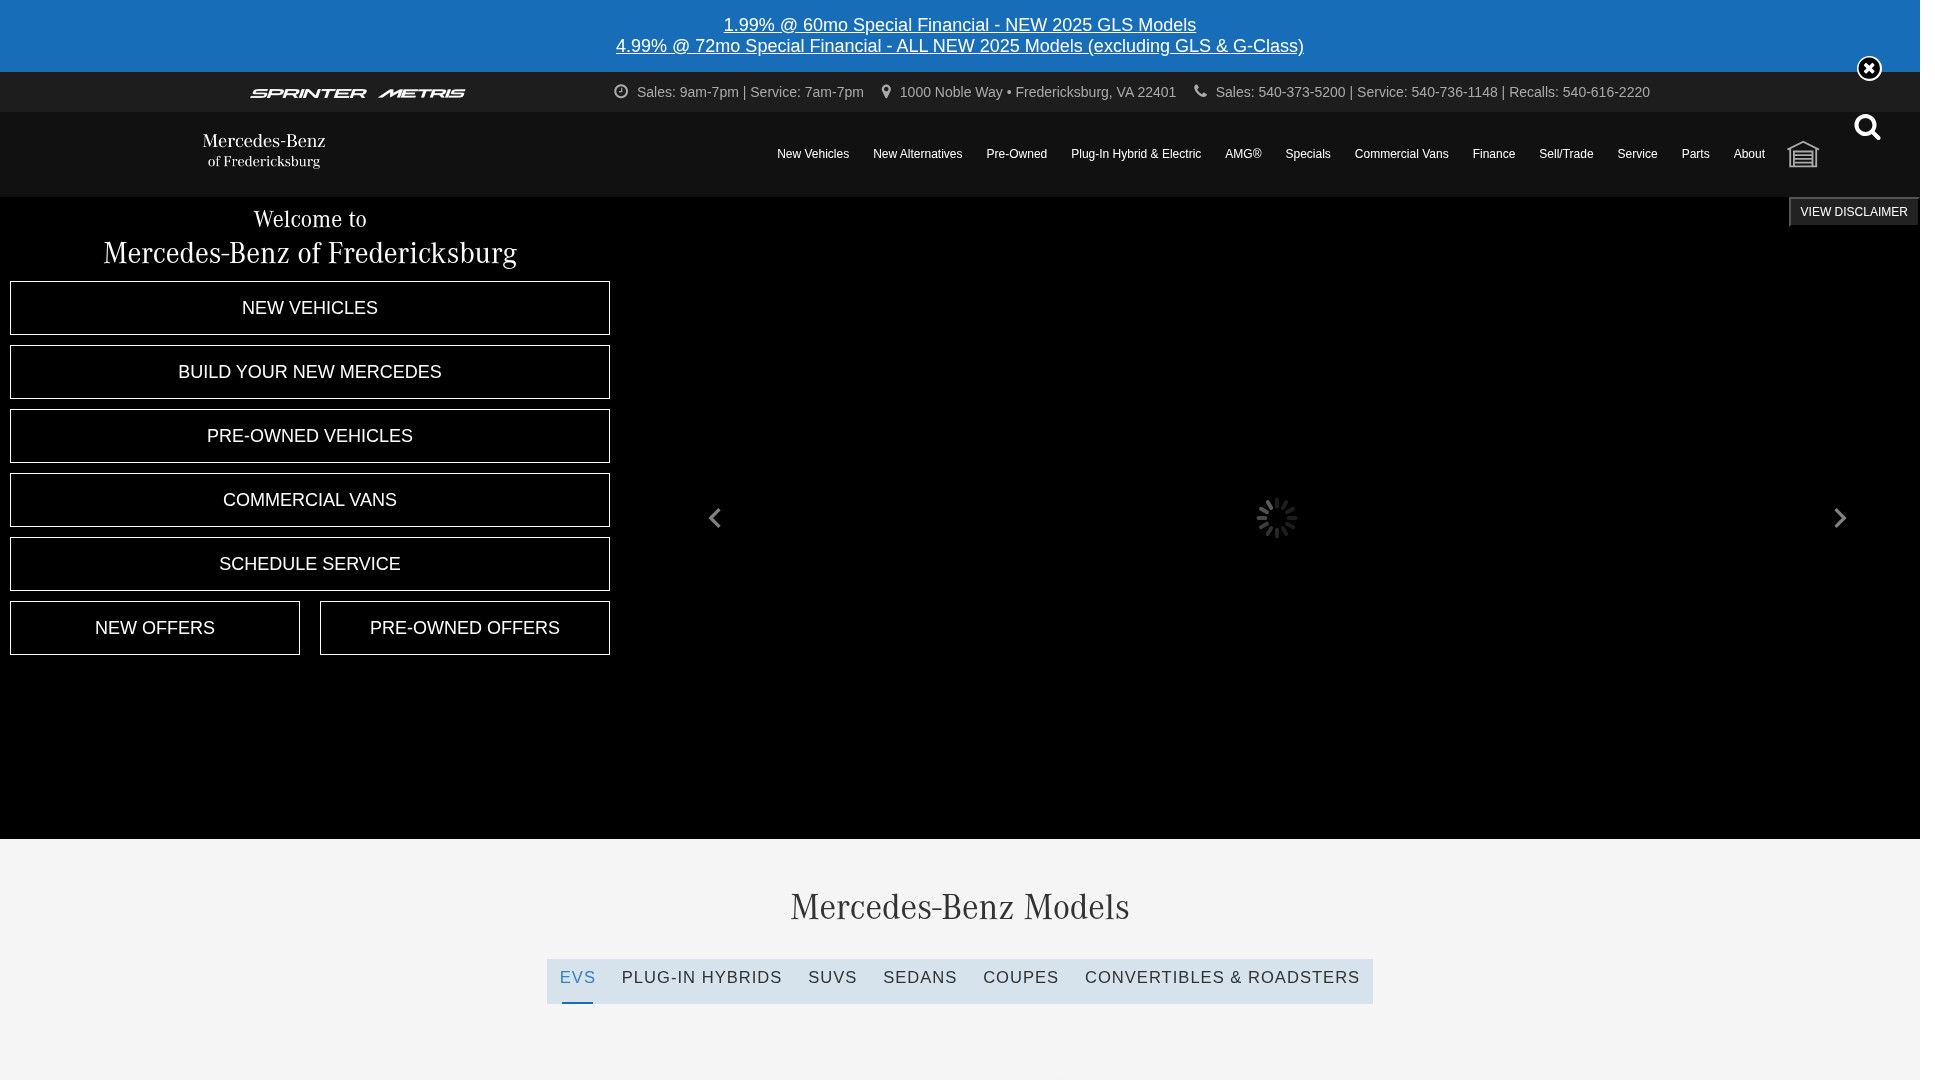Select CONVERTIBLES & ROADSTERS tab
The height and width of the screenshot is (1080, 1935).
tap(1222, 978)
